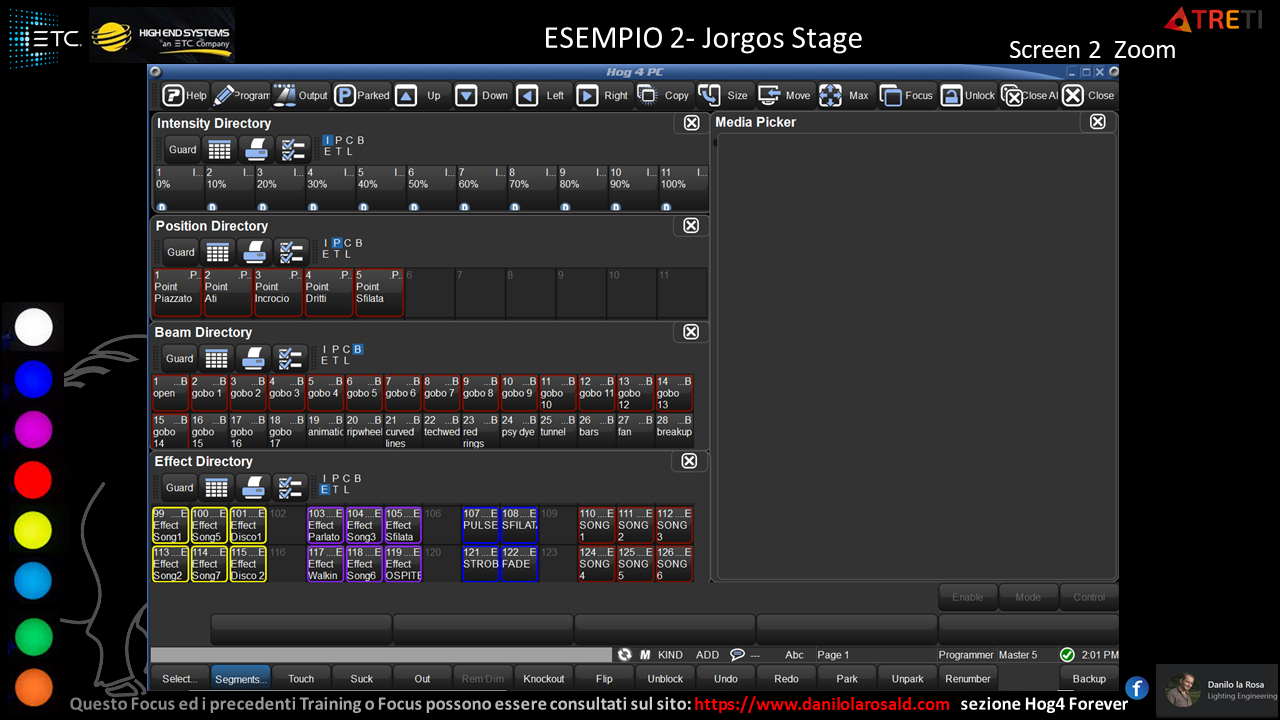Click the Size window toolbar button

click(x=724, y=96)
